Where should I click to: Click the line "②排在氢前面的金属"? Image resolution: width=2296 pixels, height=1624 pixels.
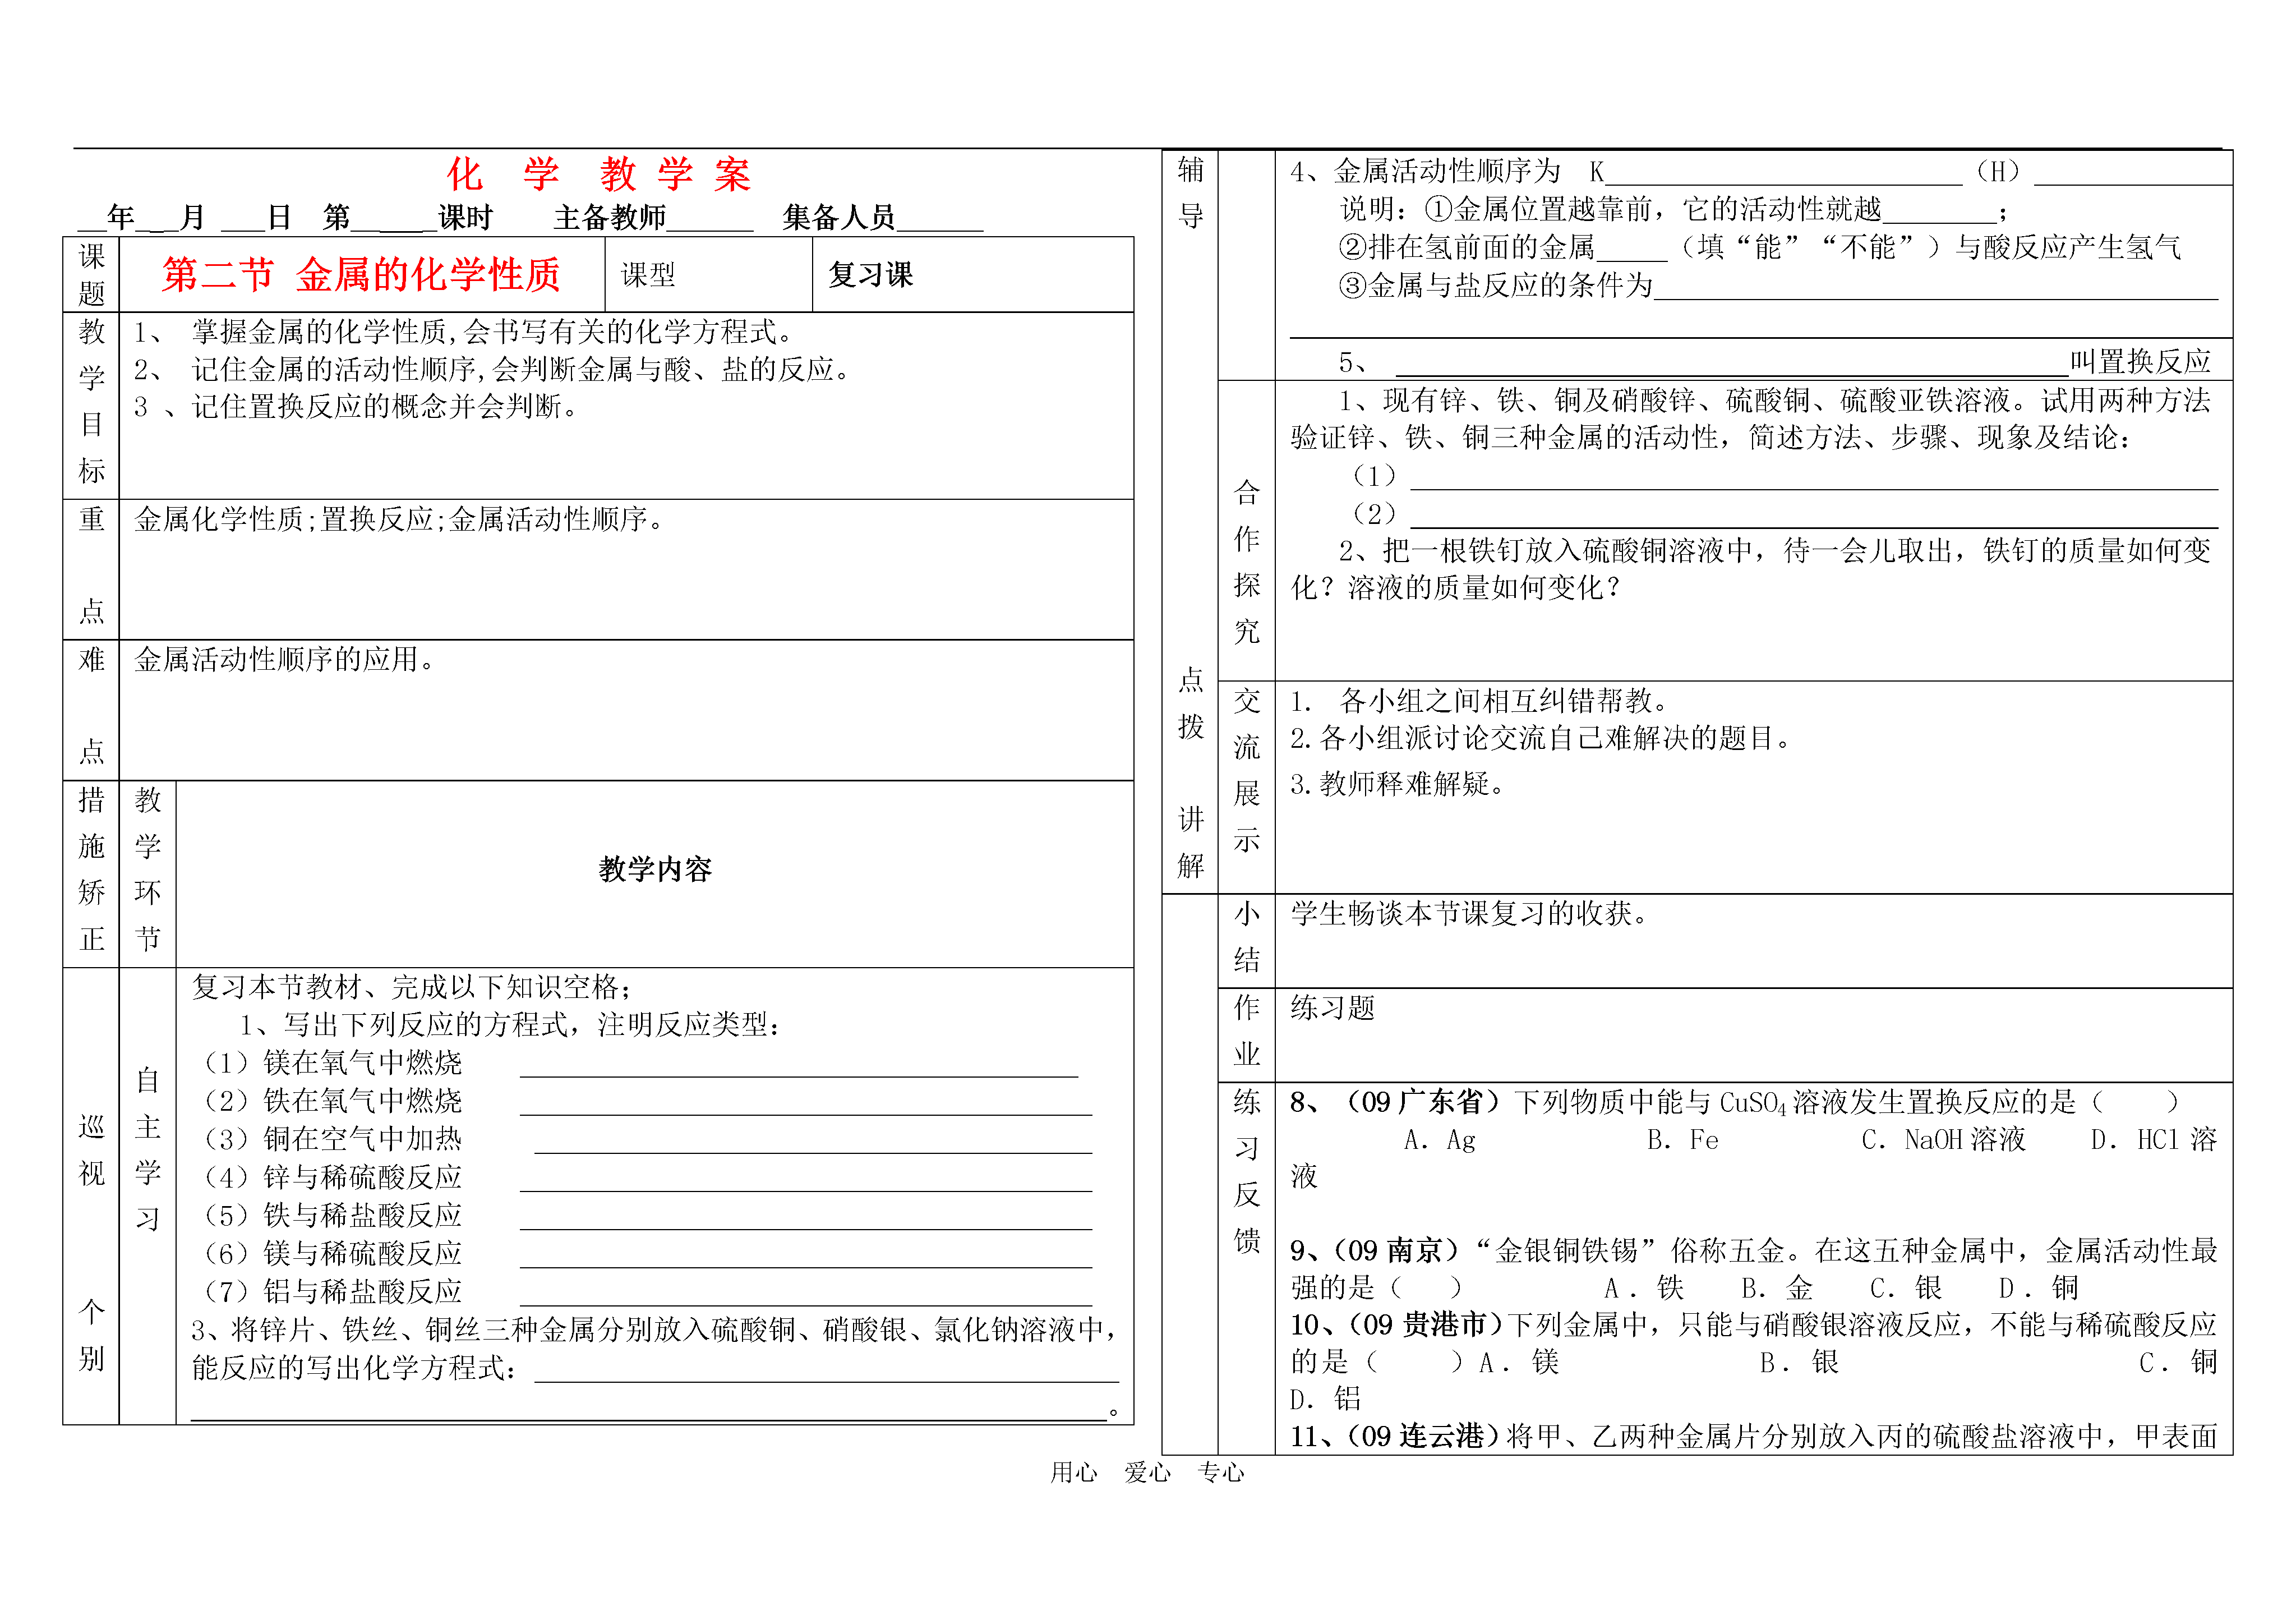[x=1760, y=248]
